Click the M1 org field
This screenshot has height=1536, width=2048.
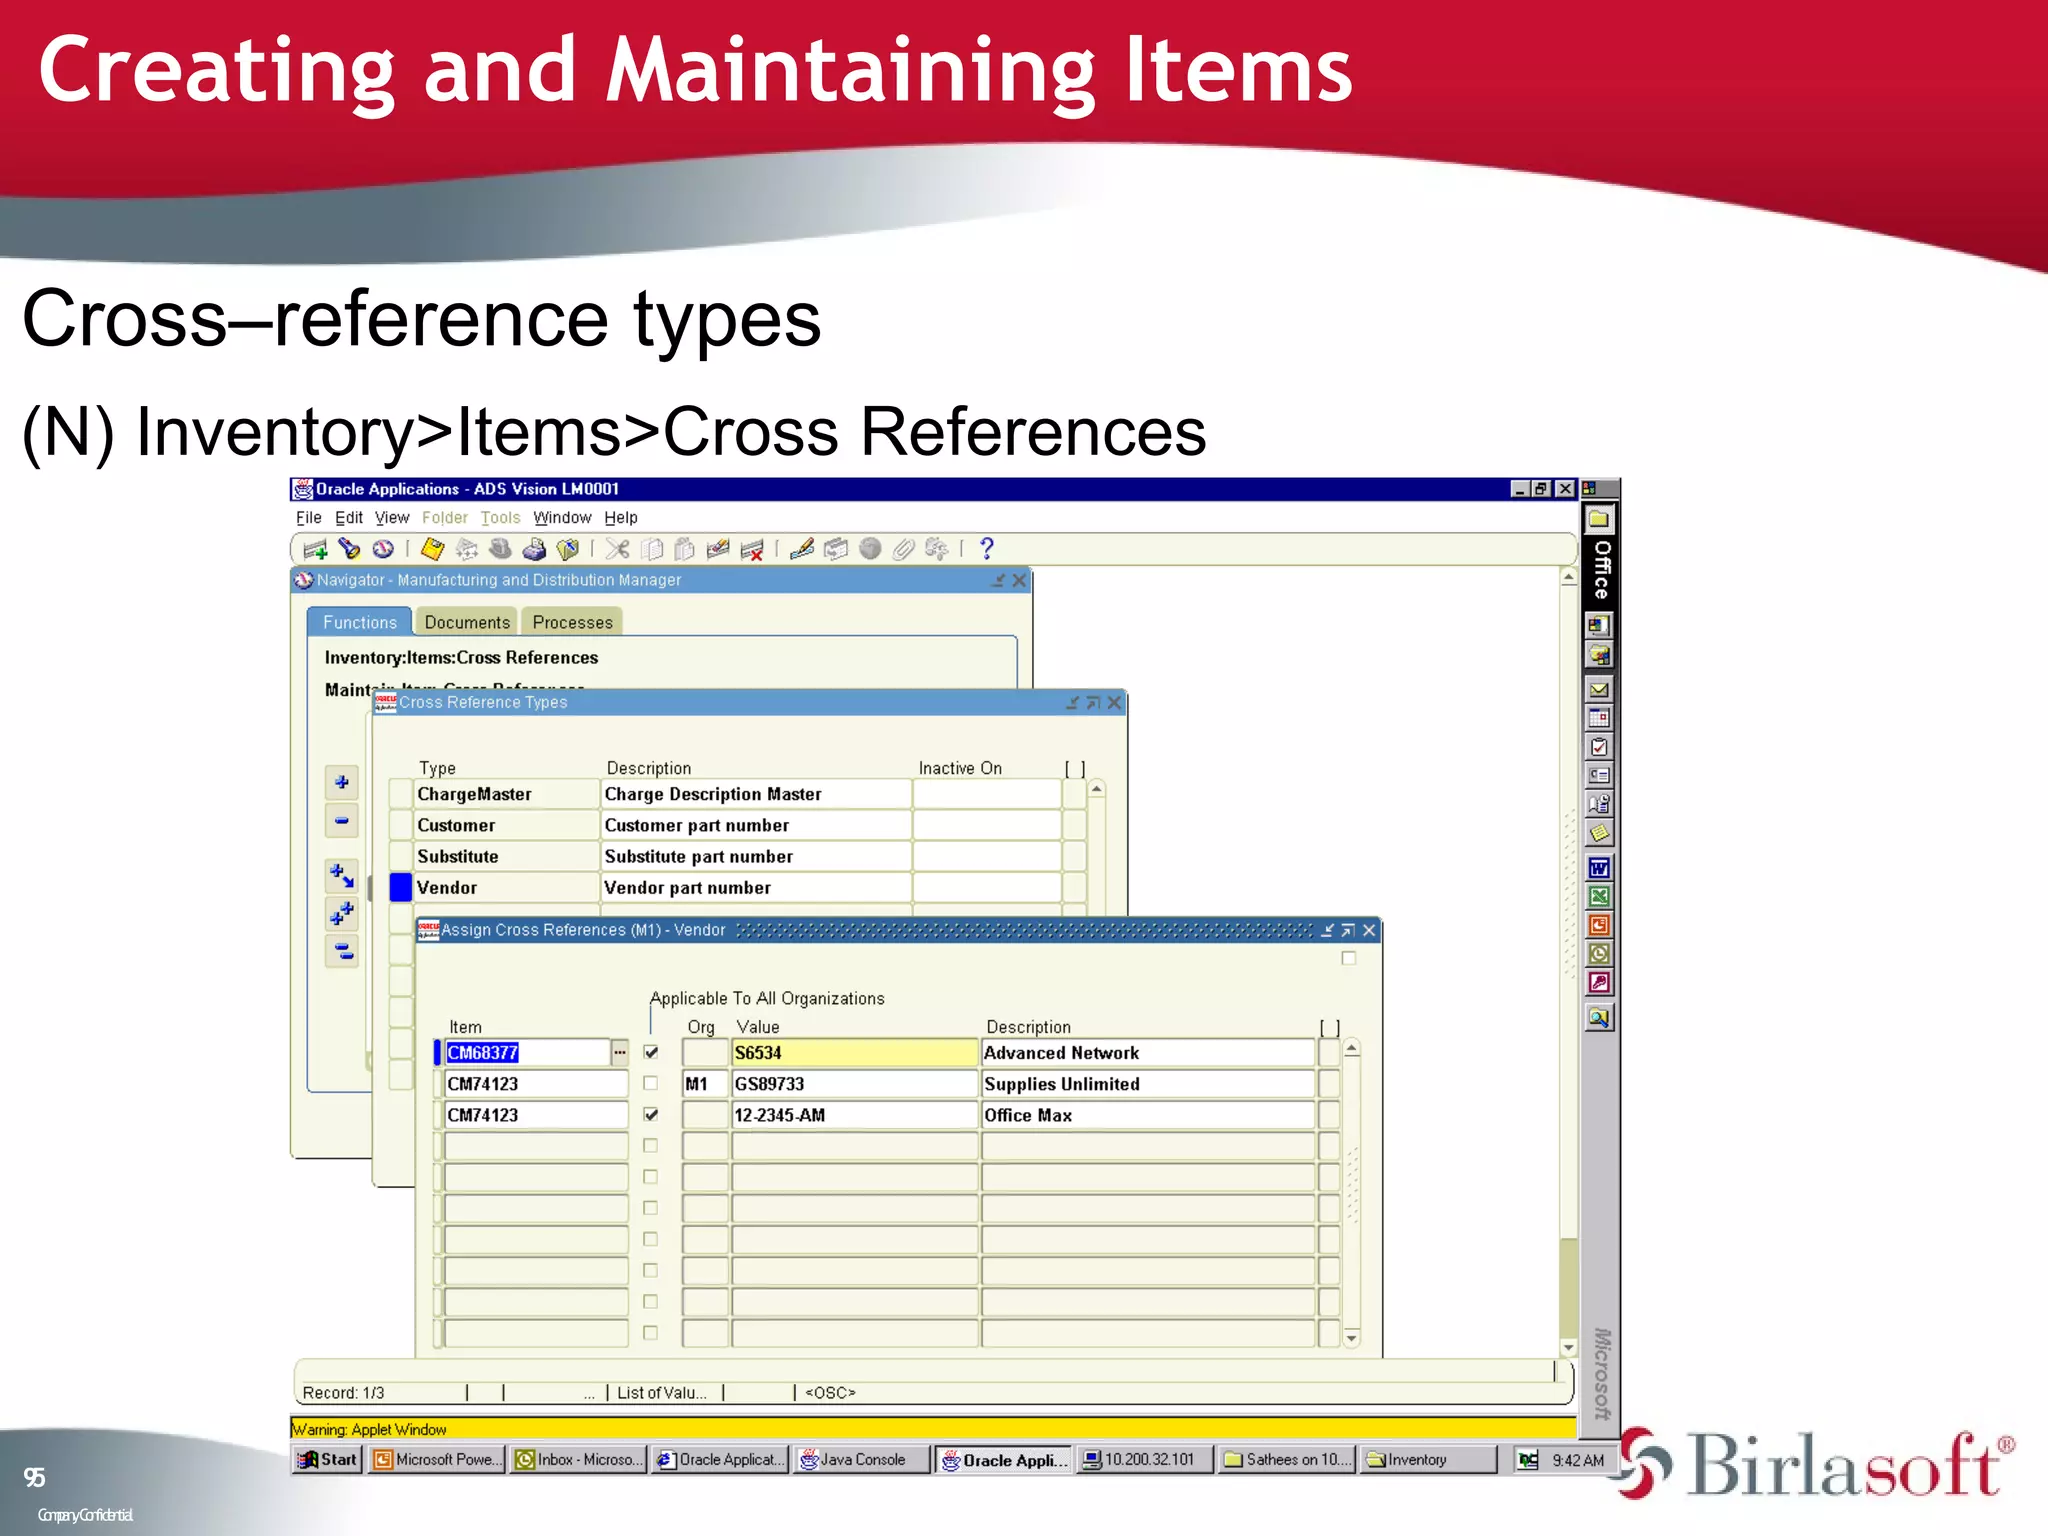pyautogui.click(x=705, y=1083)
